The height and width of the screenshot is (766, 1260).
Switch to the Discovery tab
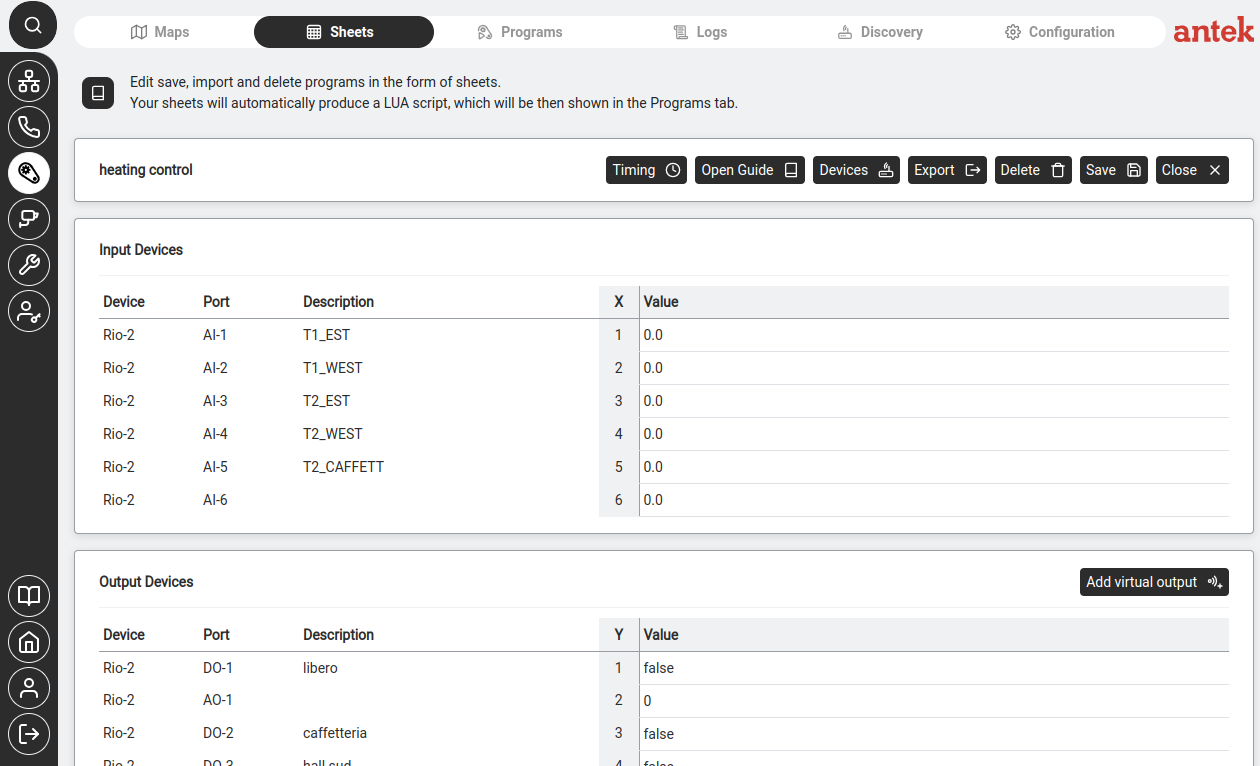pyautogui.click(x=880, y=32)
